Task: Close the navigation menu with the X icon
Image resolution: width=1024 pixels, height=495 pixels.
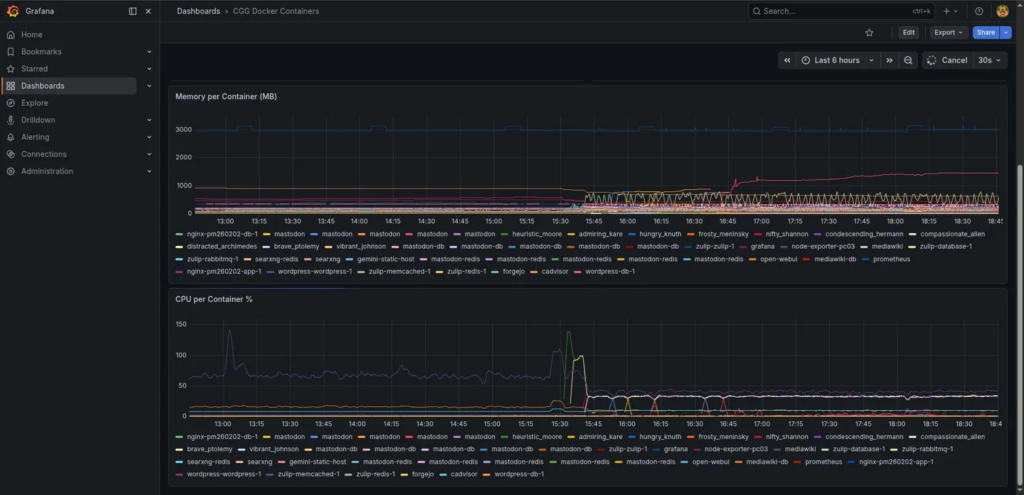Action: 149,11
